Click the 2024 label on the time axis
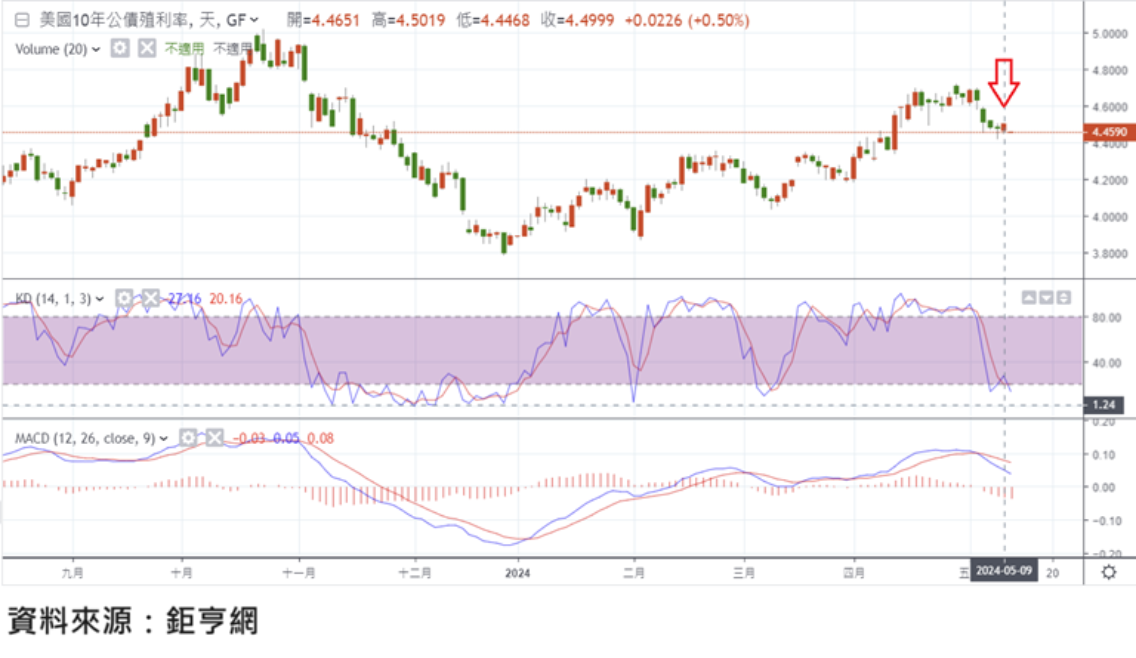The height and width of the screenshot is (658, 1136). click(x=517, y=573)
